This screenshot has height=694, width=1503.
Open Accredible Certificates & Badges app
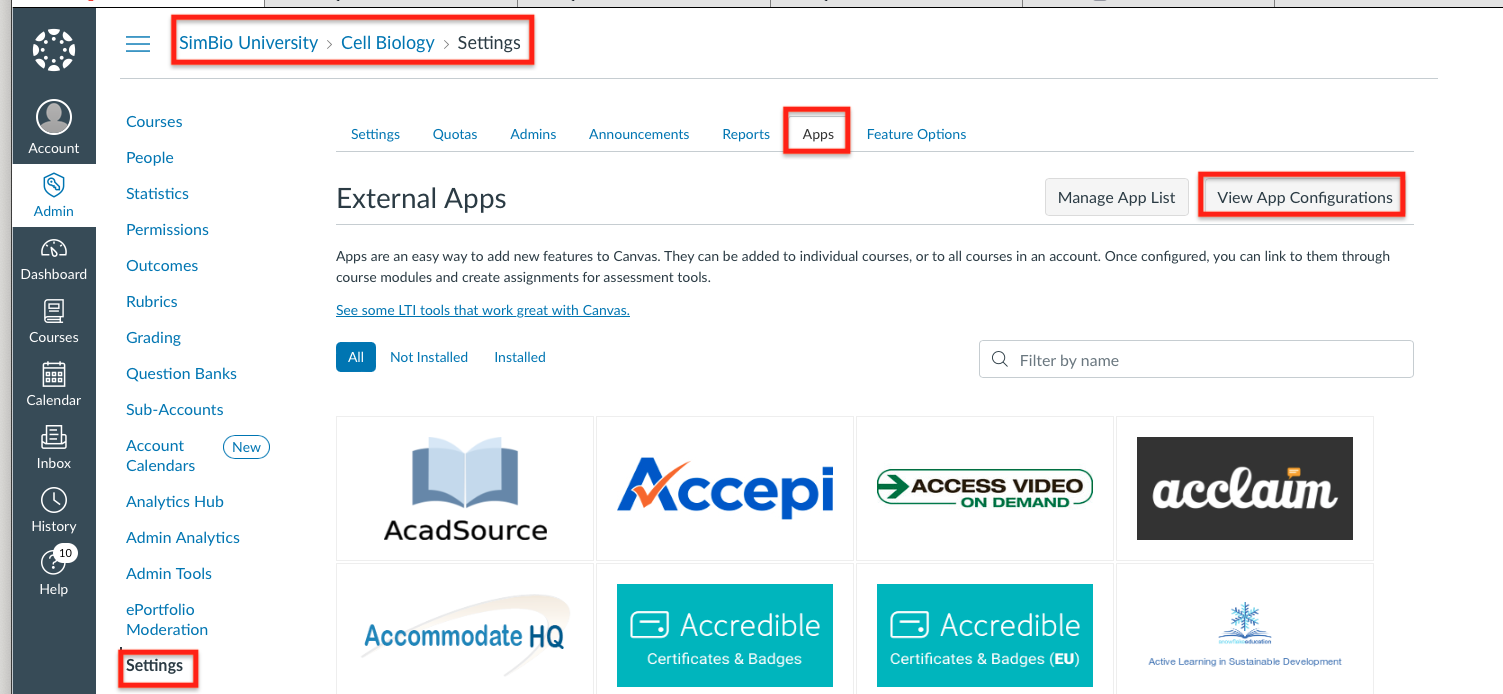[725, 629]
